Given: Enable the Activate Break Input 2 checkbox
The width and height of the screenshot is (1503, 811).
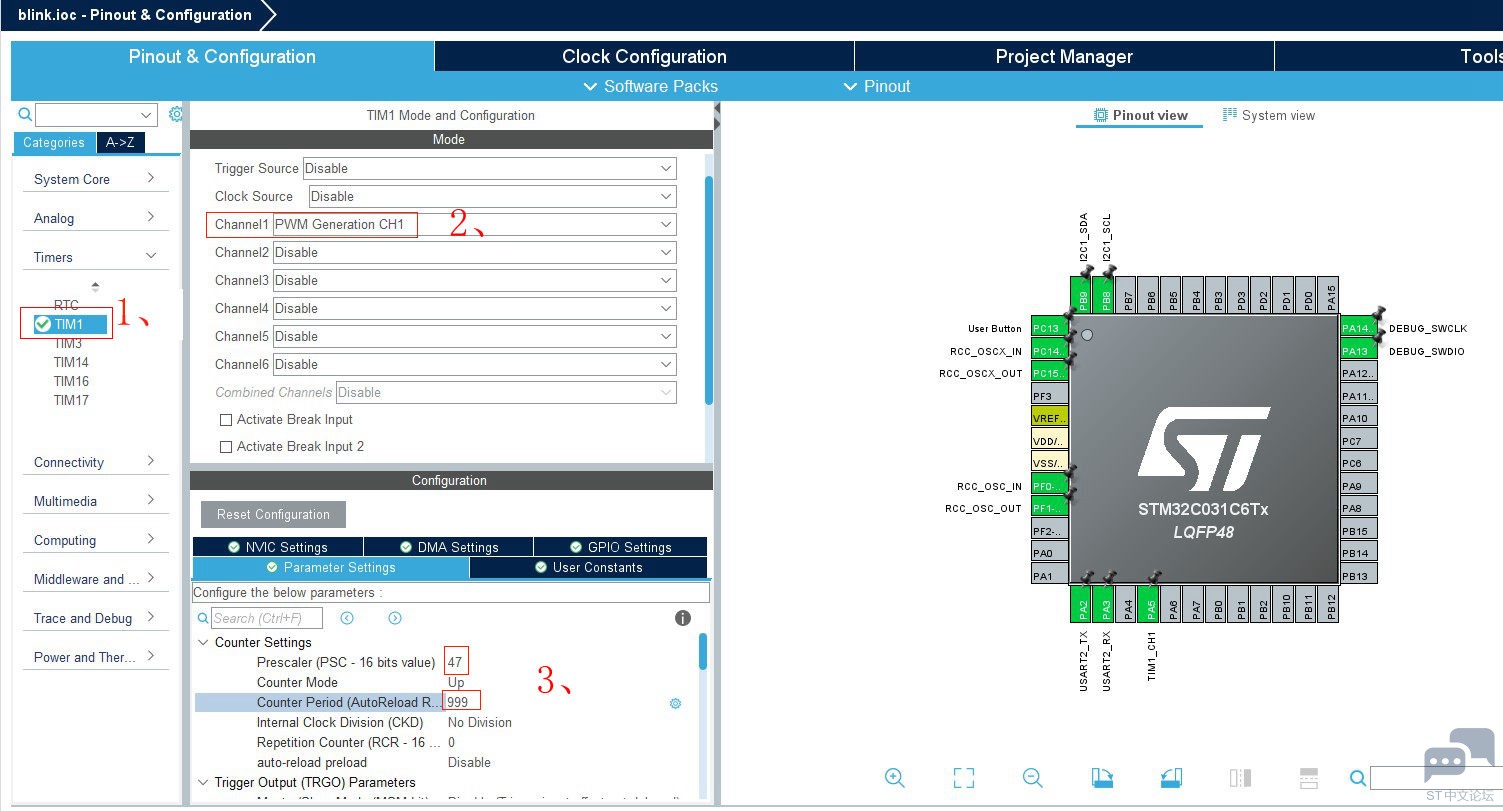Looking at the screenshot, I should pyautogui.click(x=226, y=447).
